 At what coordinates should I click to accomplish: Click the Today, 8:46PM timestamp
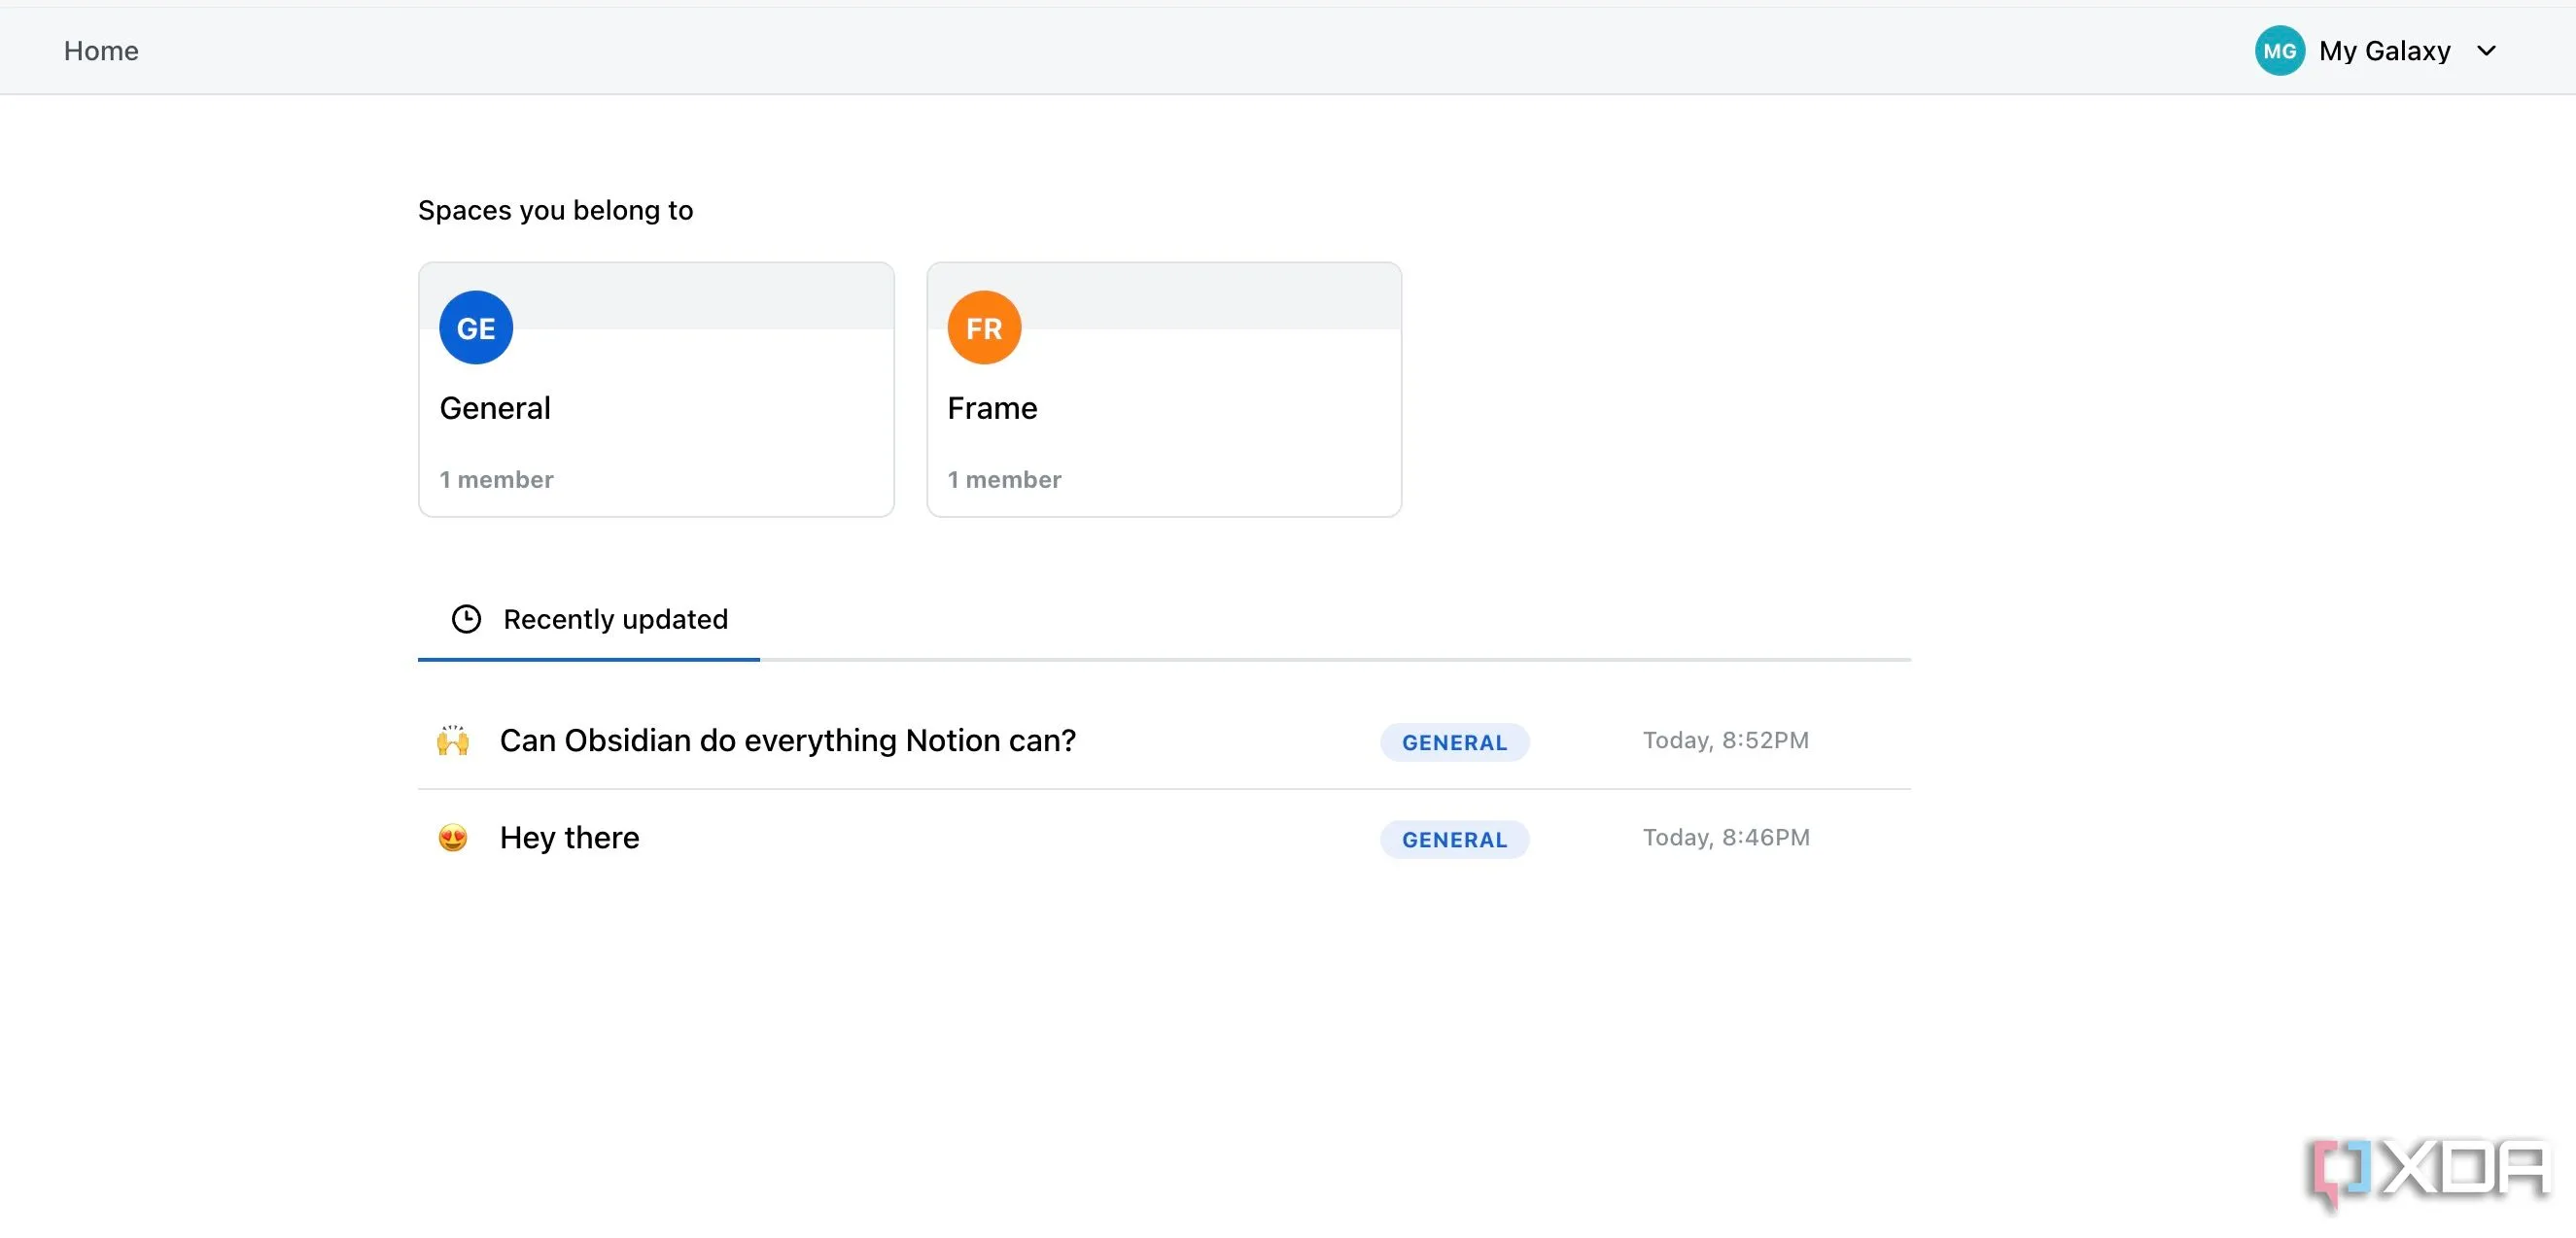1725,838
